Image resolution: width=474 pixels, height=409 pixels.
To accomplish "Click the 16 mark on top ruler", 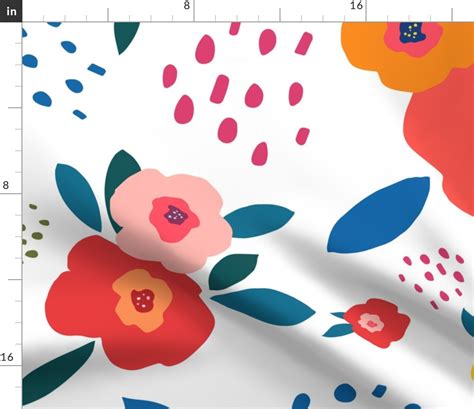I will coord(356,5).
